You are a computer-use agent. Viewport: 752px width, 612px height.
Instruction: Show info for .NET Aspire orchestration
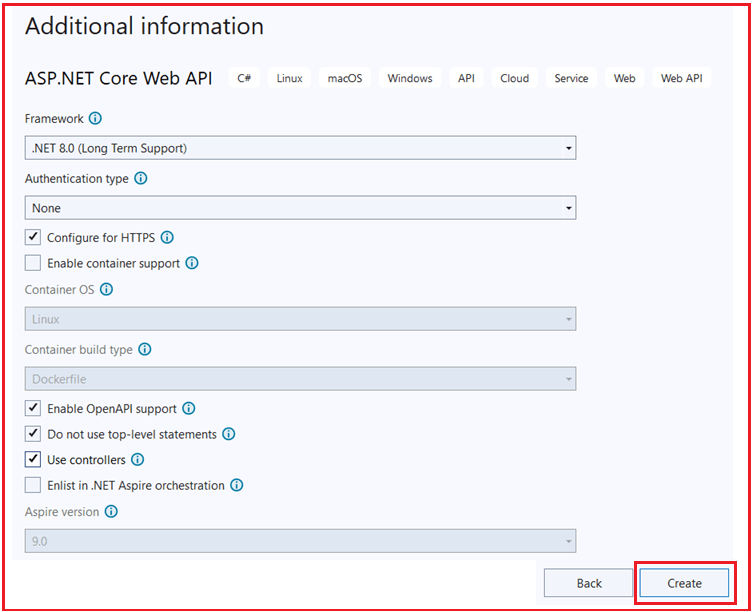pyautogui.click(x=236, y=485)
